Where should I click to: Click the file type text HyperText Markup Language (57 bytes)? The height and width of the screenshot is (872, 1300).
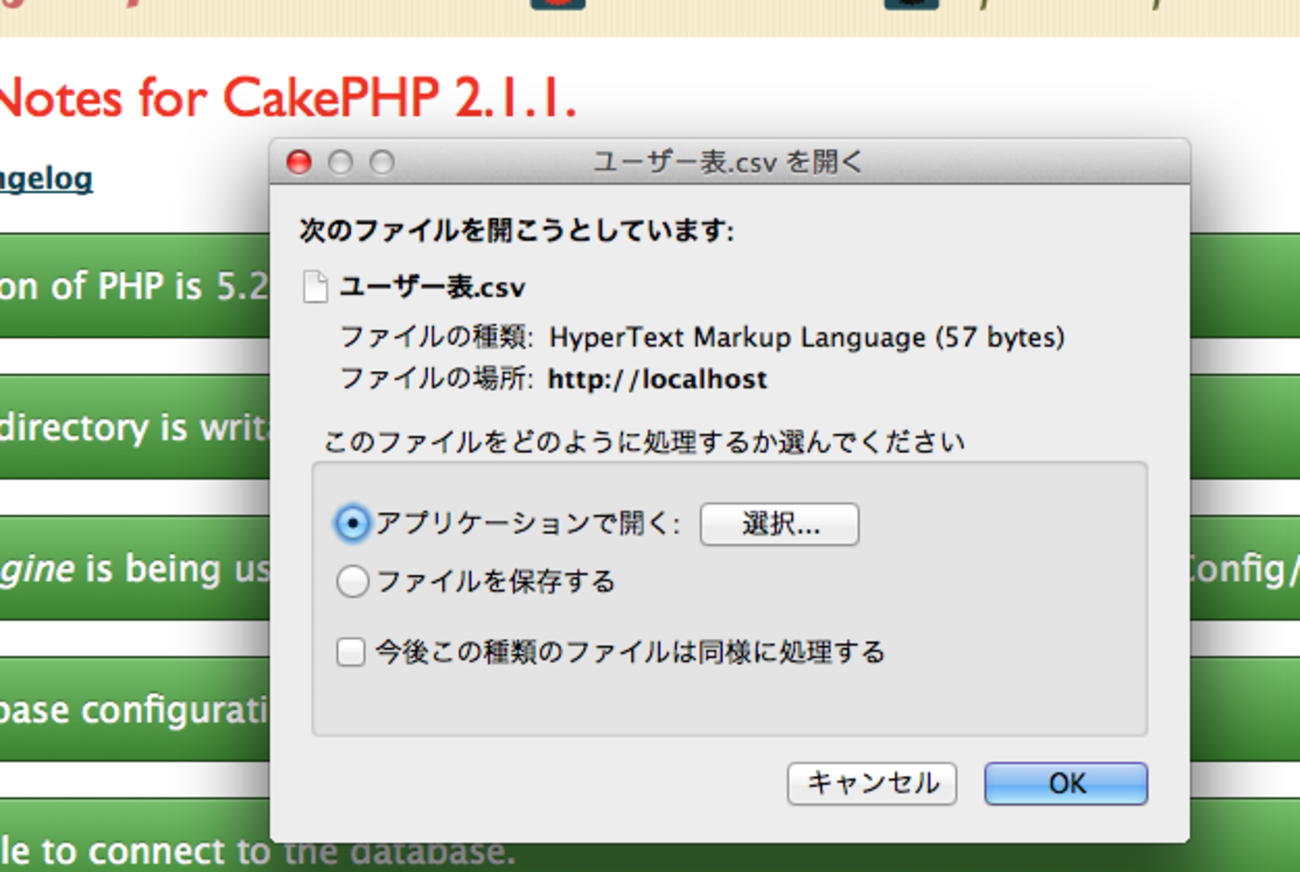click(x=807, y=337)
